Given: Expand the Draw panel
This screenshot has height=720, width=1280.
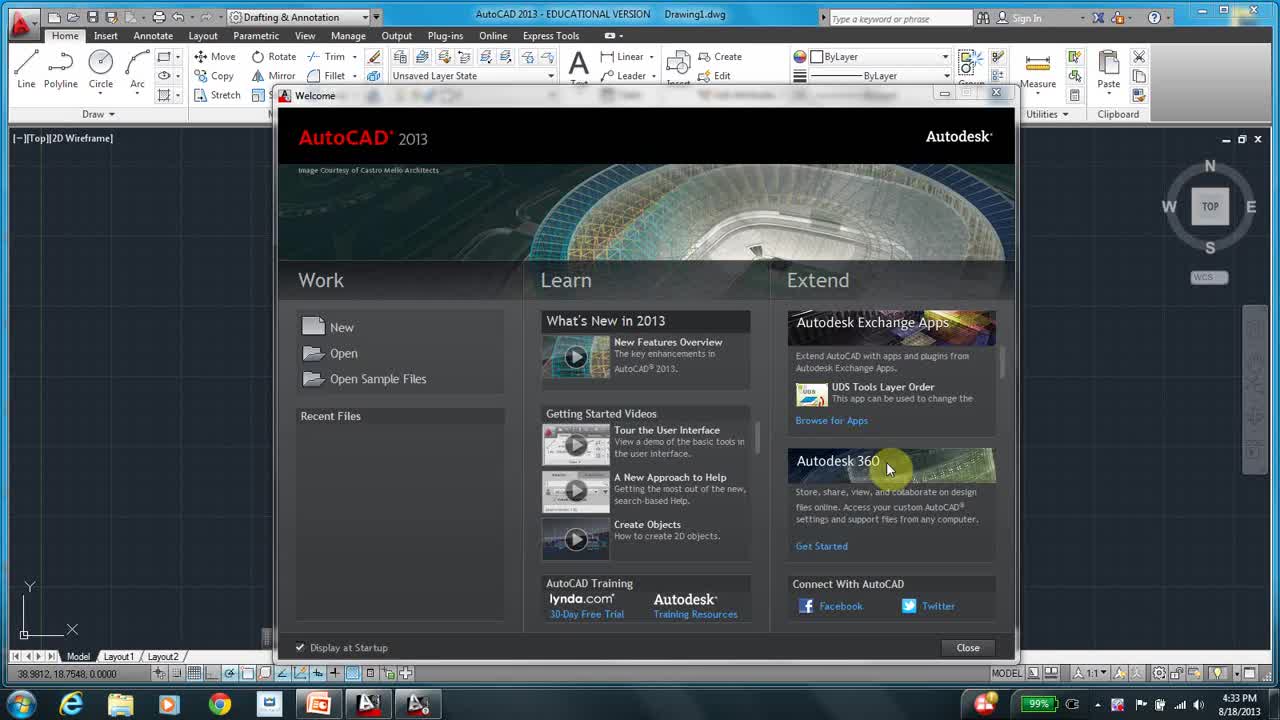Looking at the screenshot, I should (x=98, y=114).
